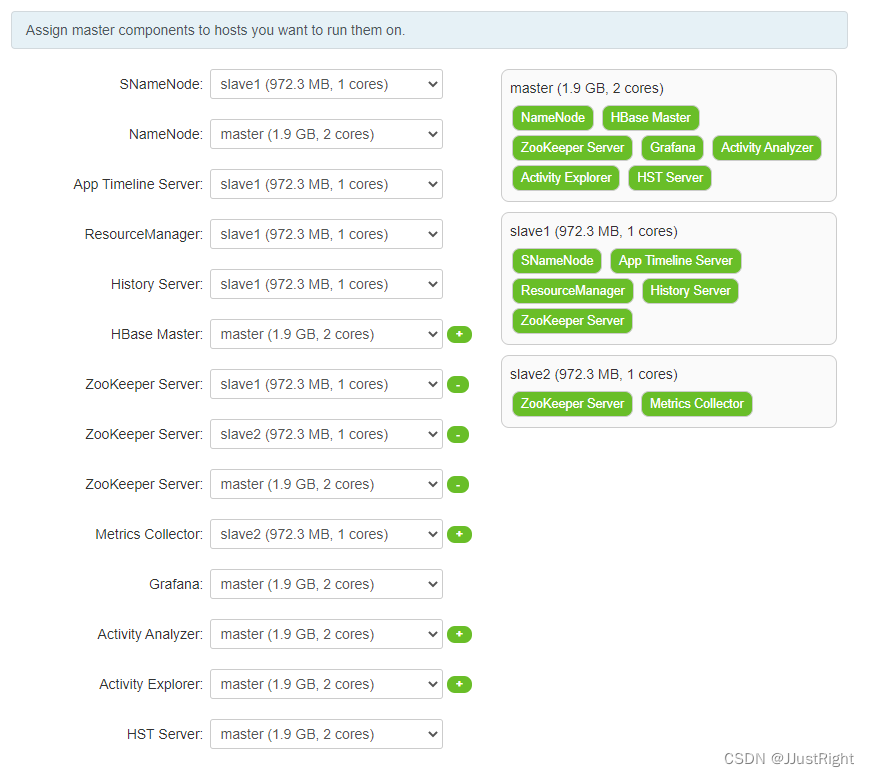869x777 pixels.
Task: Open the HST Server host dropdown
Action: (x=326, y=734)
